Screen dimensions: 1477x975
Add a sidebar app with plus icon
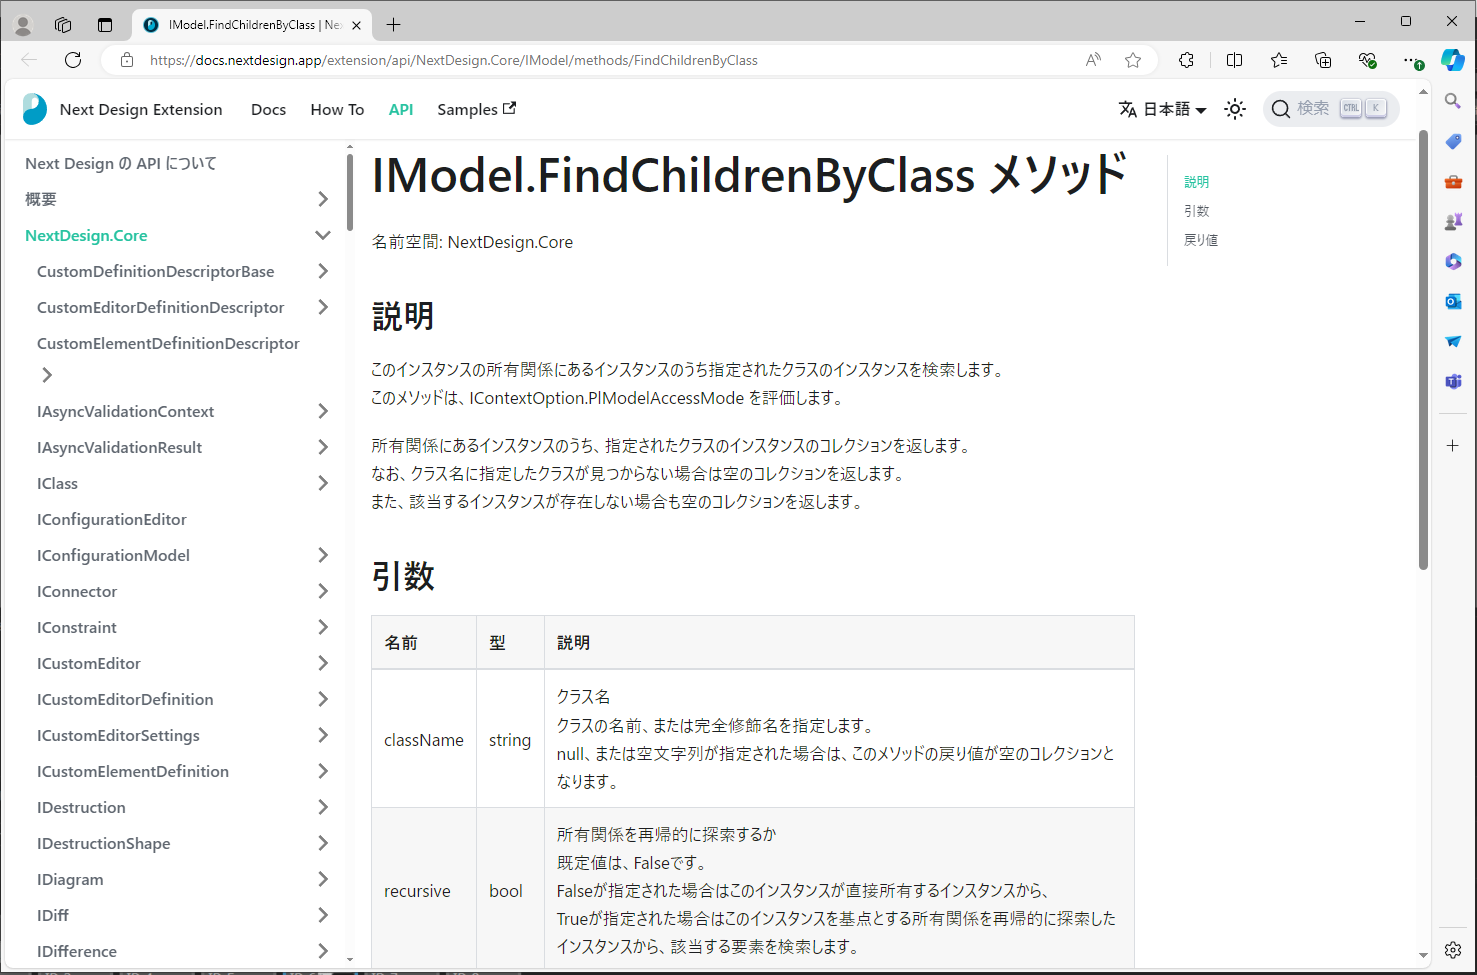(x=1453, y=445)
